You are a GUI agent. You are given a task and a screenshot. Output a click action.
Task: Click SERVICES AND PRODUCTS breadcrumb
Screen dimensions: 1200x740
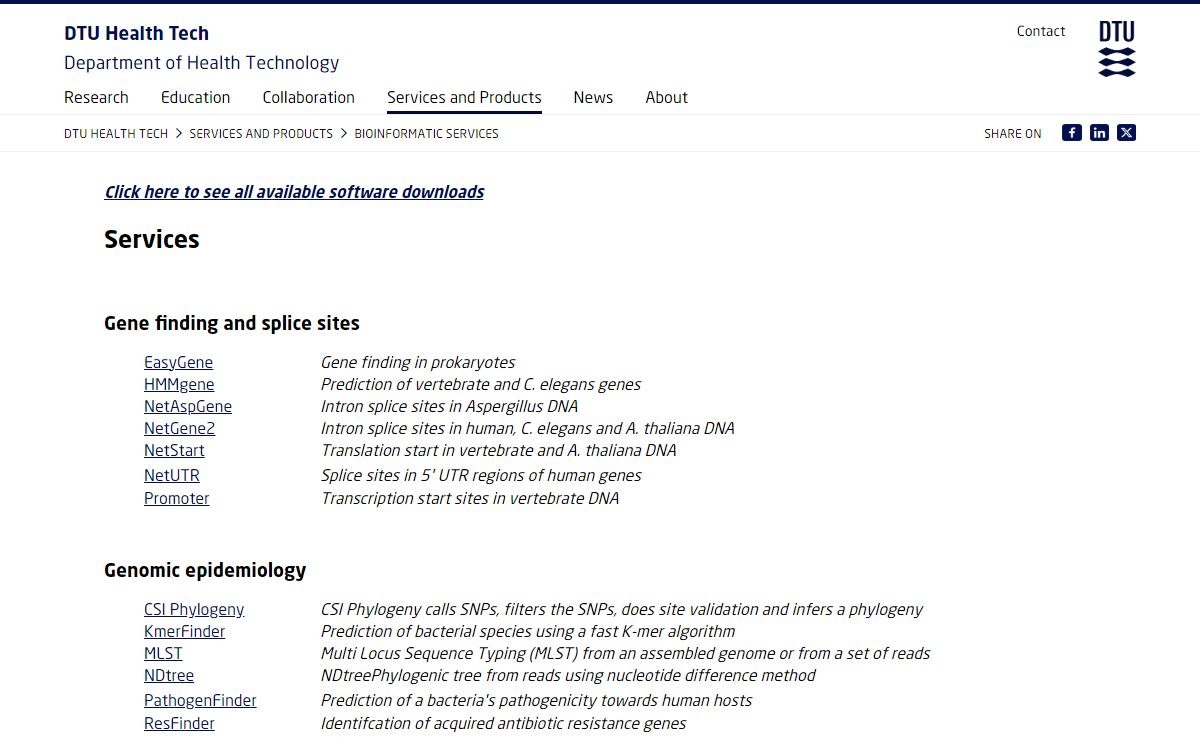[x=261, y=133]
